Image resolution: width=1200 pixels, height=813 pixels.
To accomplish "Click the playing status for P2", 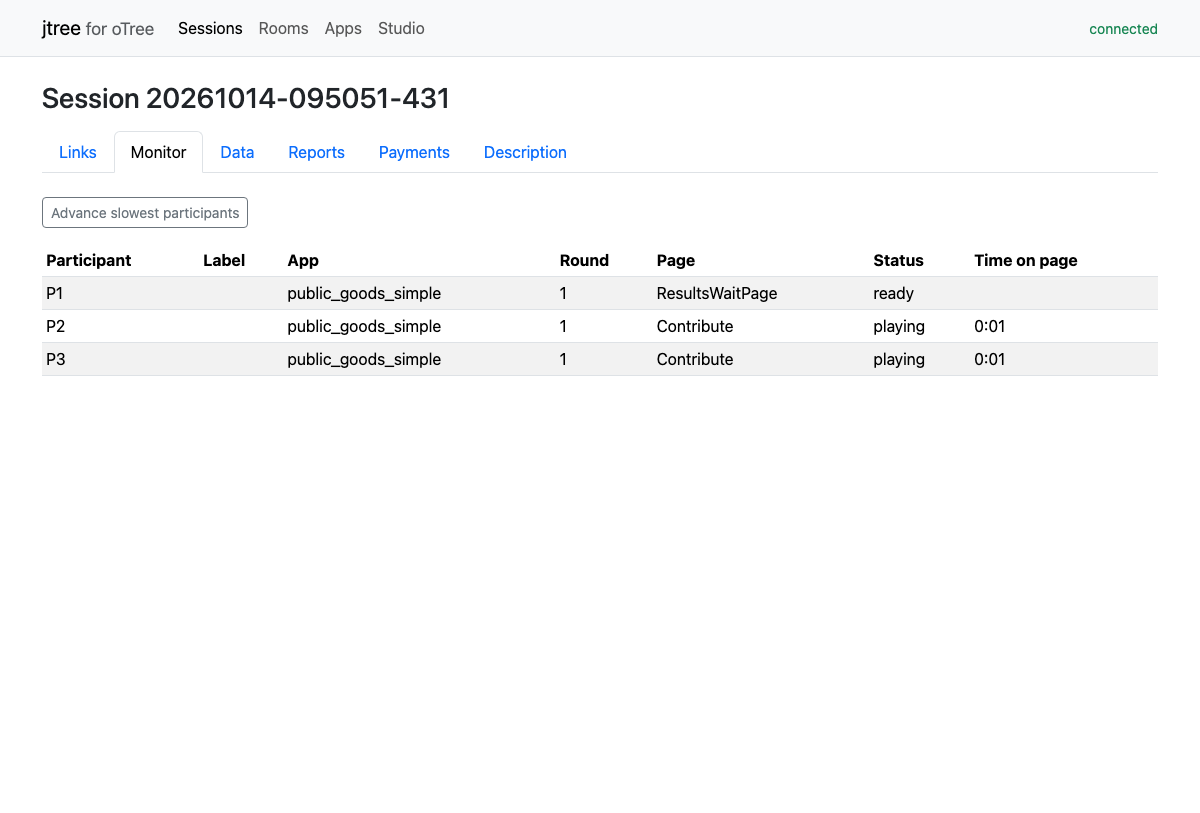I will pyautogui.click(x=899, y=326).
